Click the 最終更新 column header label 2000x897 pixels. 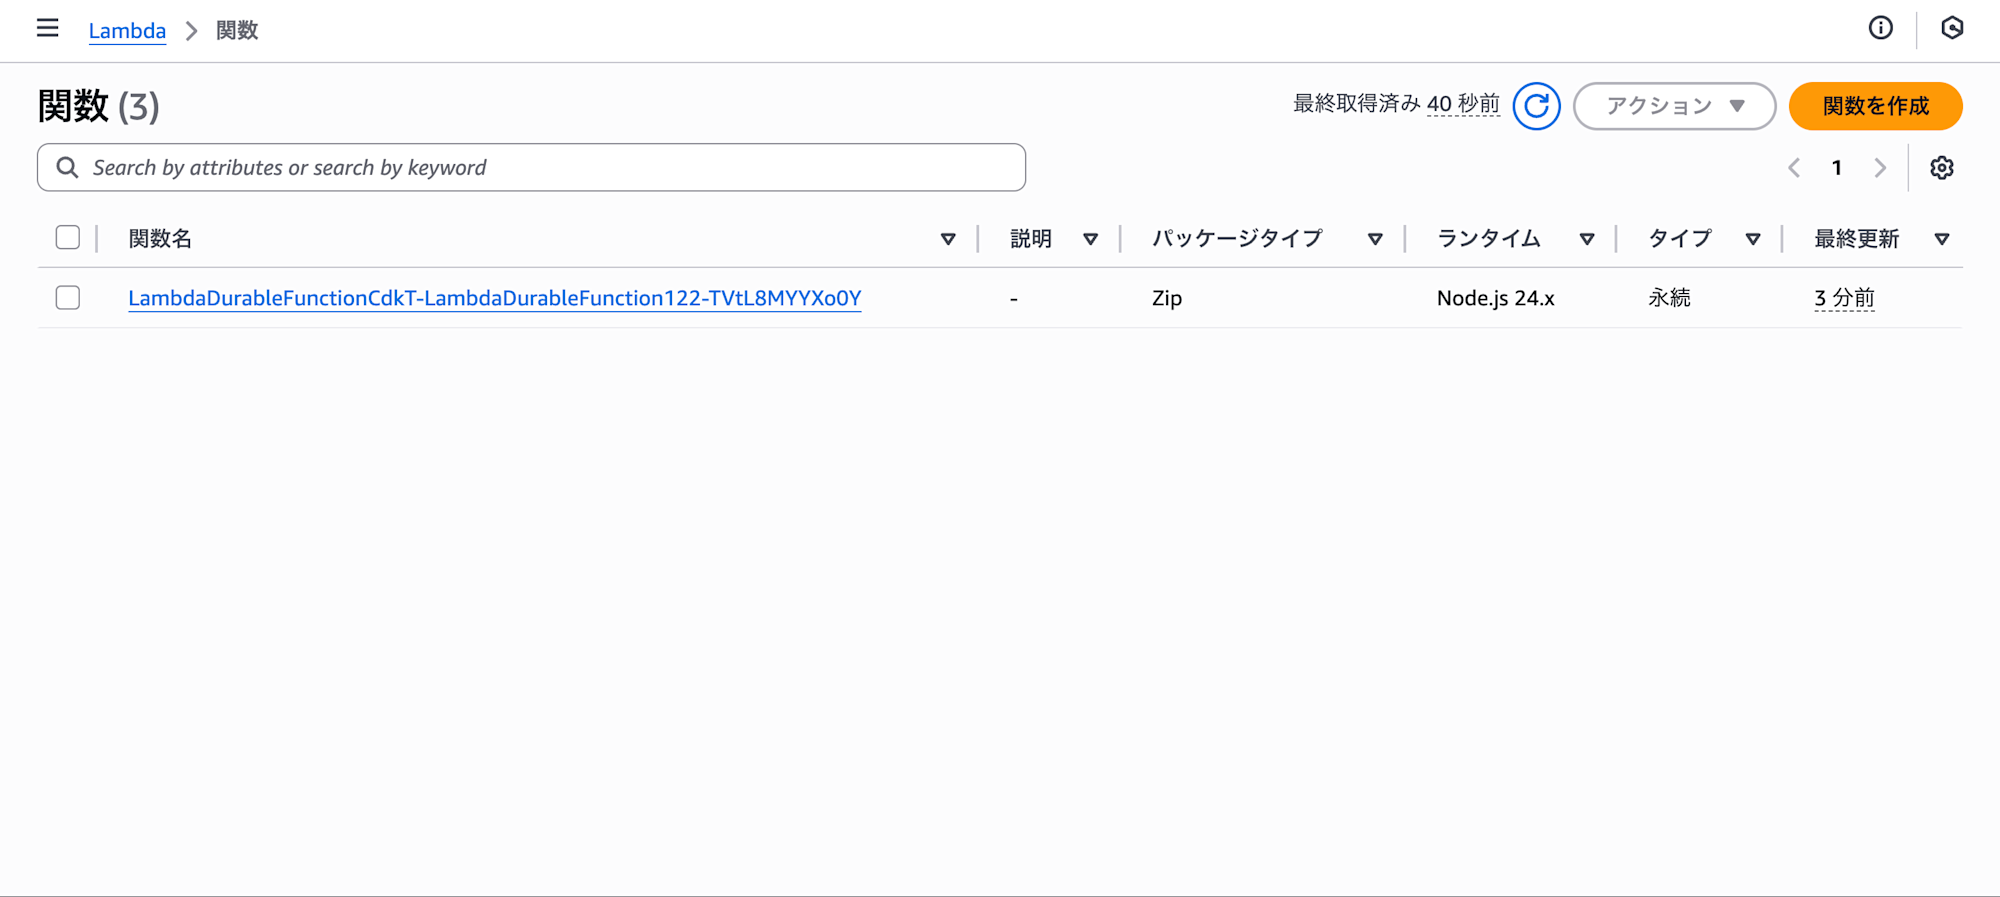tap(1856, 239)
